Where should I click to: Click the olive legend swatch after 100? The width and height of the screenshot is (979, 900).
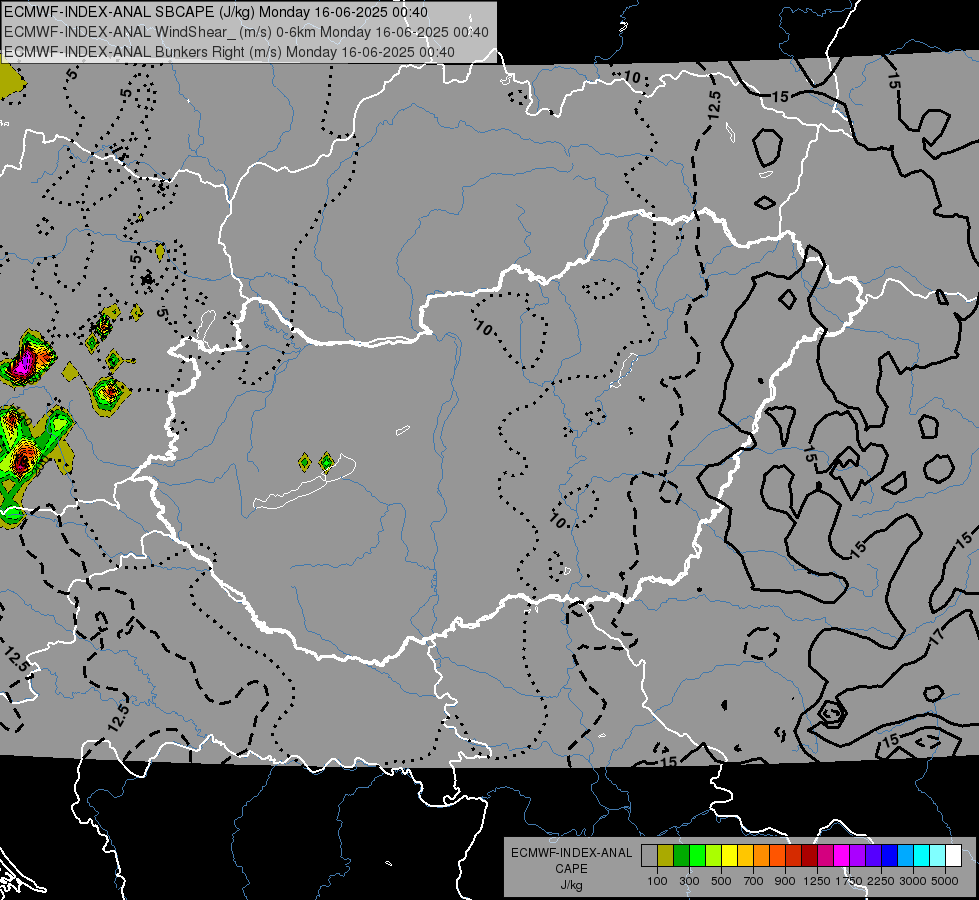(666, 855)
